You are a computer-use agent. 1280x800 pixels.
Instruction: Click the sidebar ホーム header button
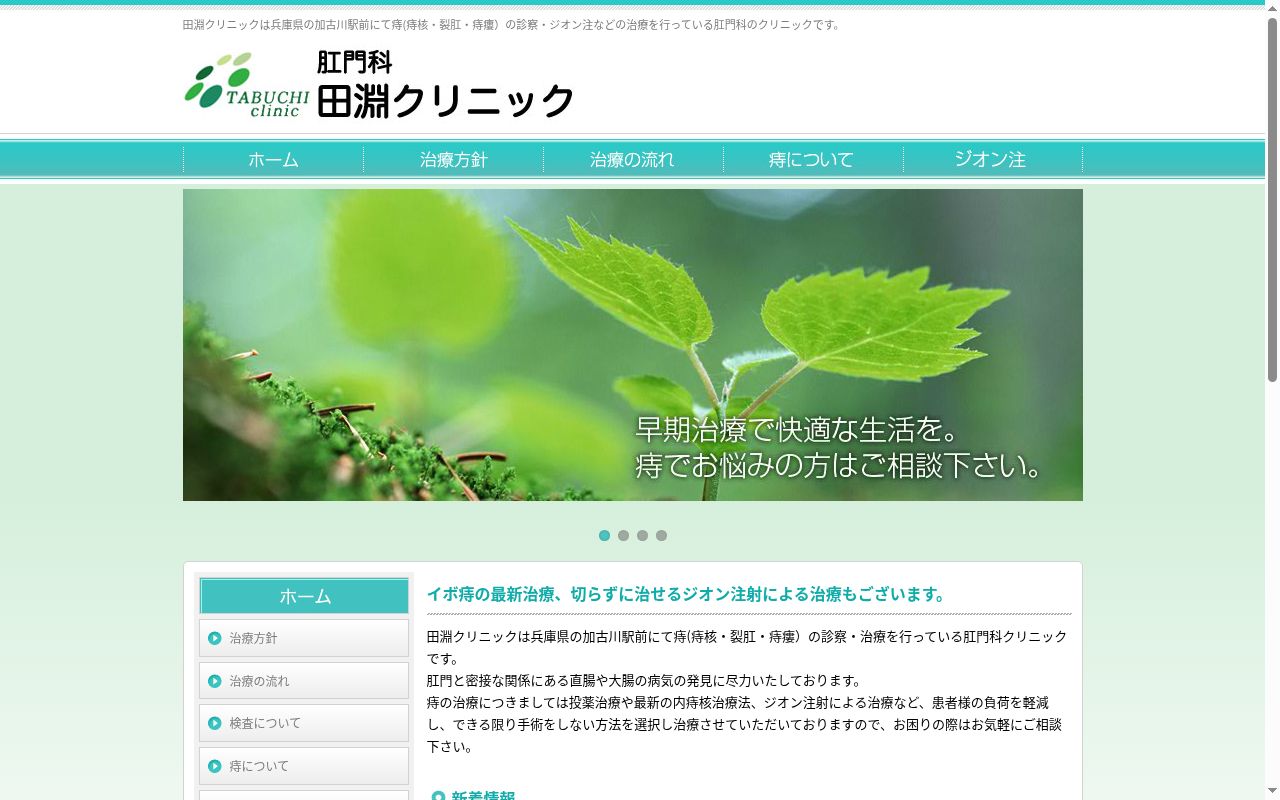[304, 596]
